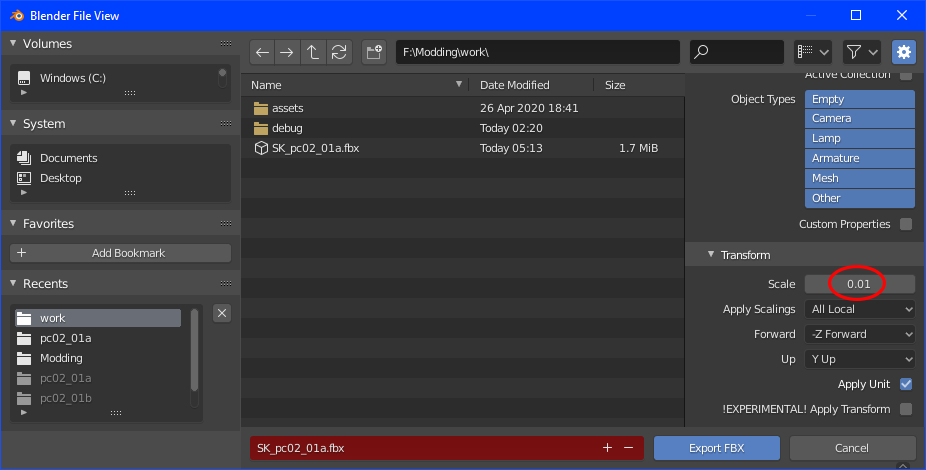Collapse the Recents panel
The width and height of the screenshot is (926, 470).
pyautogui.click(x=13, y=283)
